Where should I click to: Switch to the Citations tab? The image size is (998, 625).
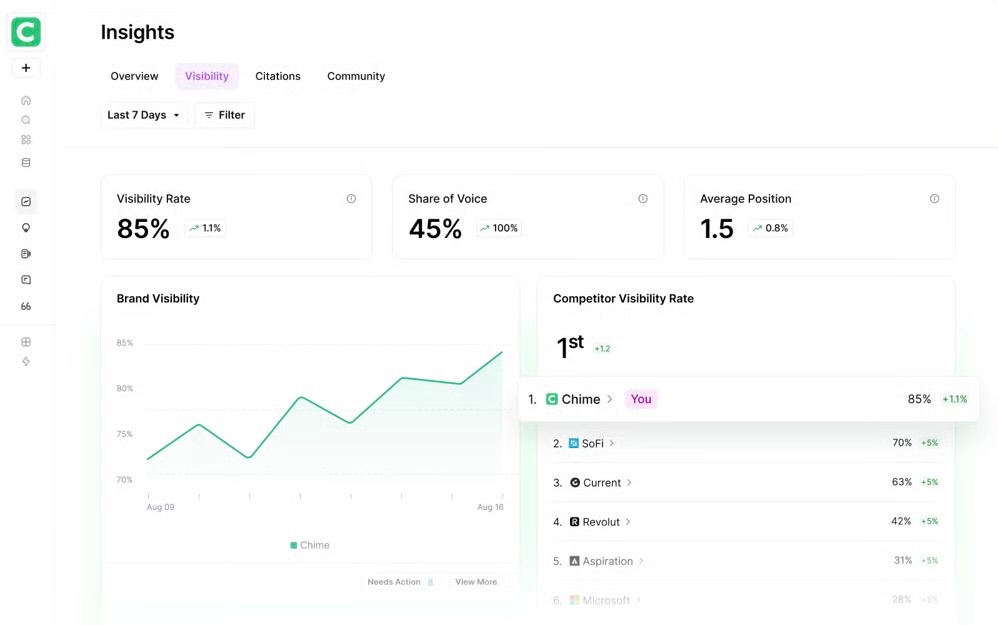point(278,76)
